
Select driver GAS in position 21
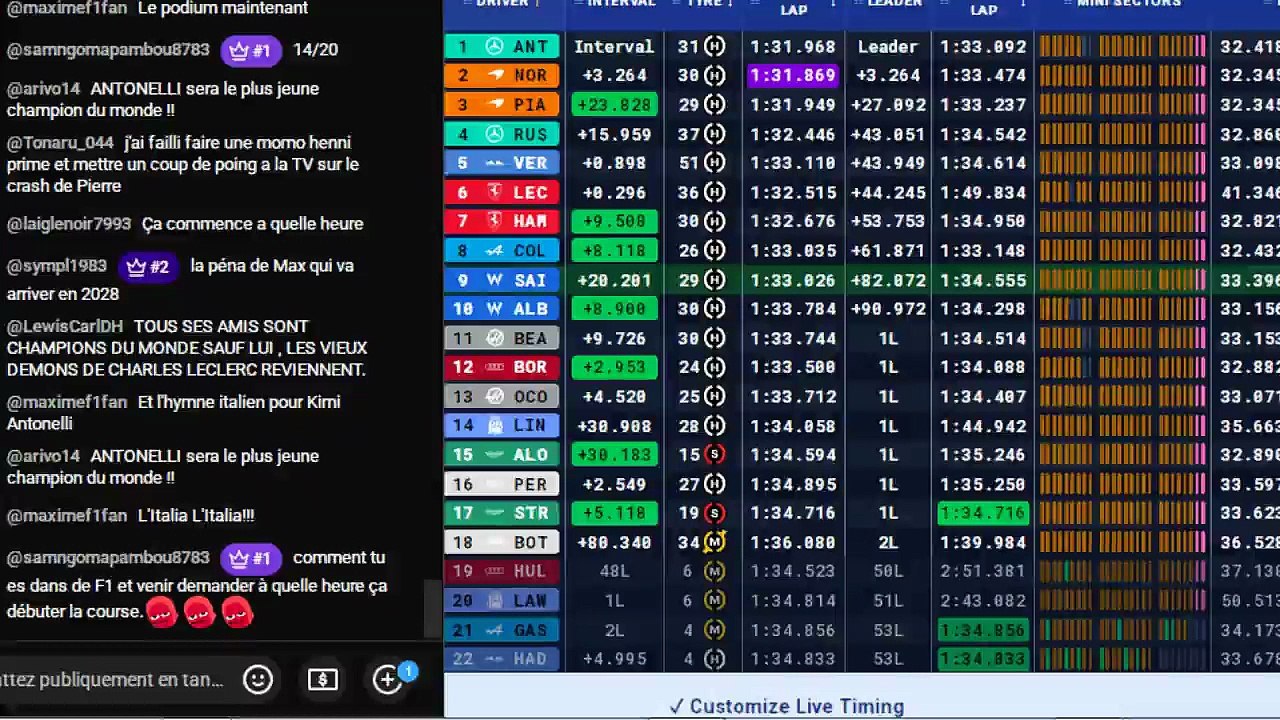(x=502, y=630)
